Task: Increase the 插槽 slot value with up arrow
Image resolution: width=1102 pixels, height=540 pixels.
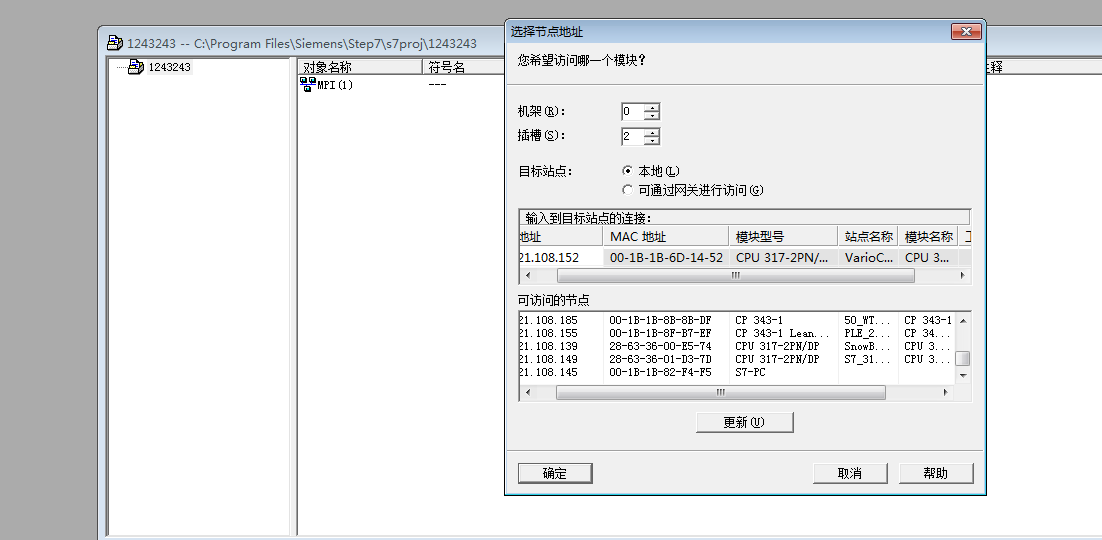Action: (x=653, y=132)
